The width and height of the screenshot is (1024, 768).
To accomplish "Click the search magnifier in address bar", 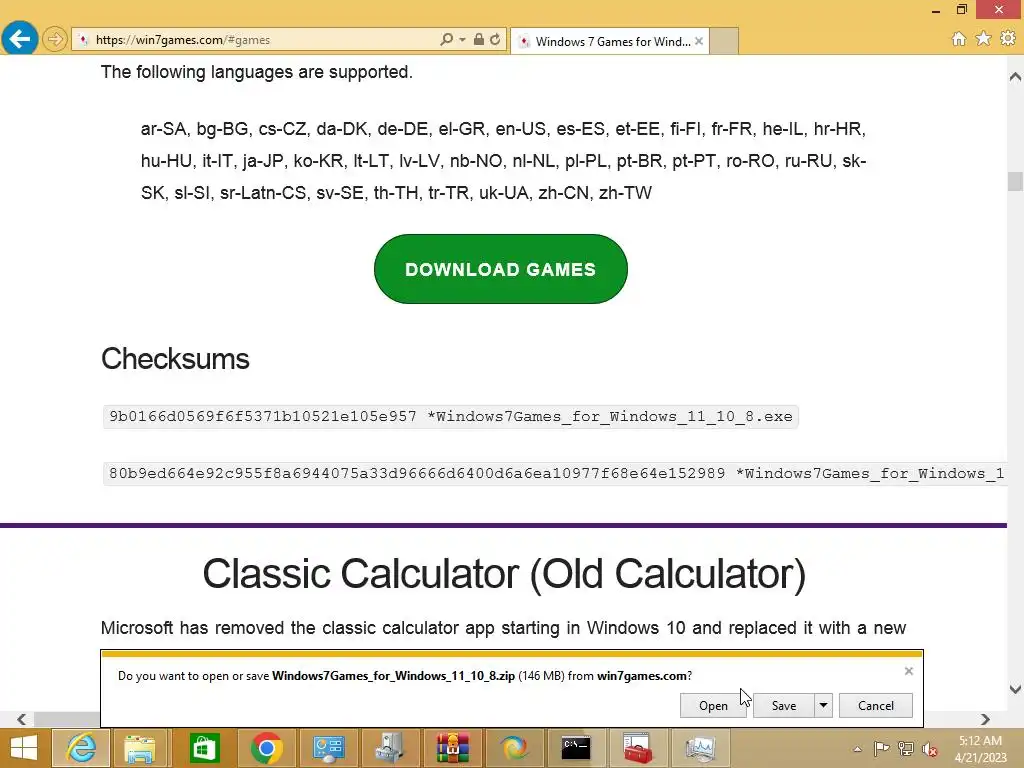I will tap(446, 39).
